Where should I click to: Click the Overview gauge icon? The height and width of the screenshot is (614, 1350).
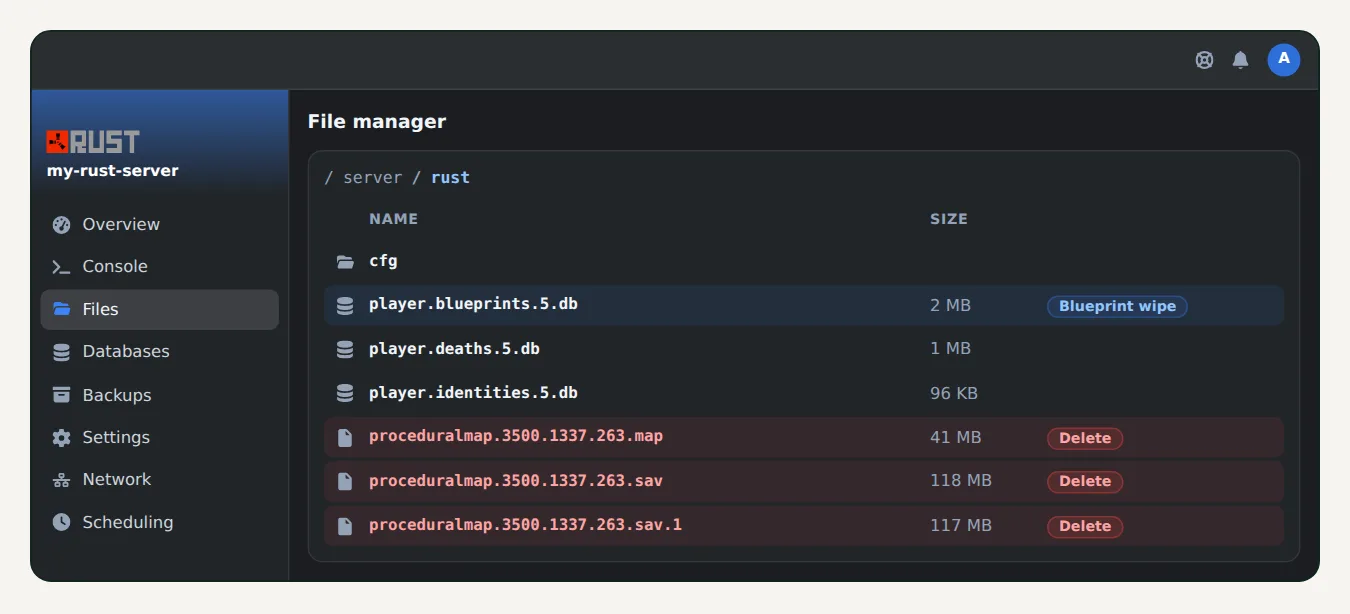(62, 224)
